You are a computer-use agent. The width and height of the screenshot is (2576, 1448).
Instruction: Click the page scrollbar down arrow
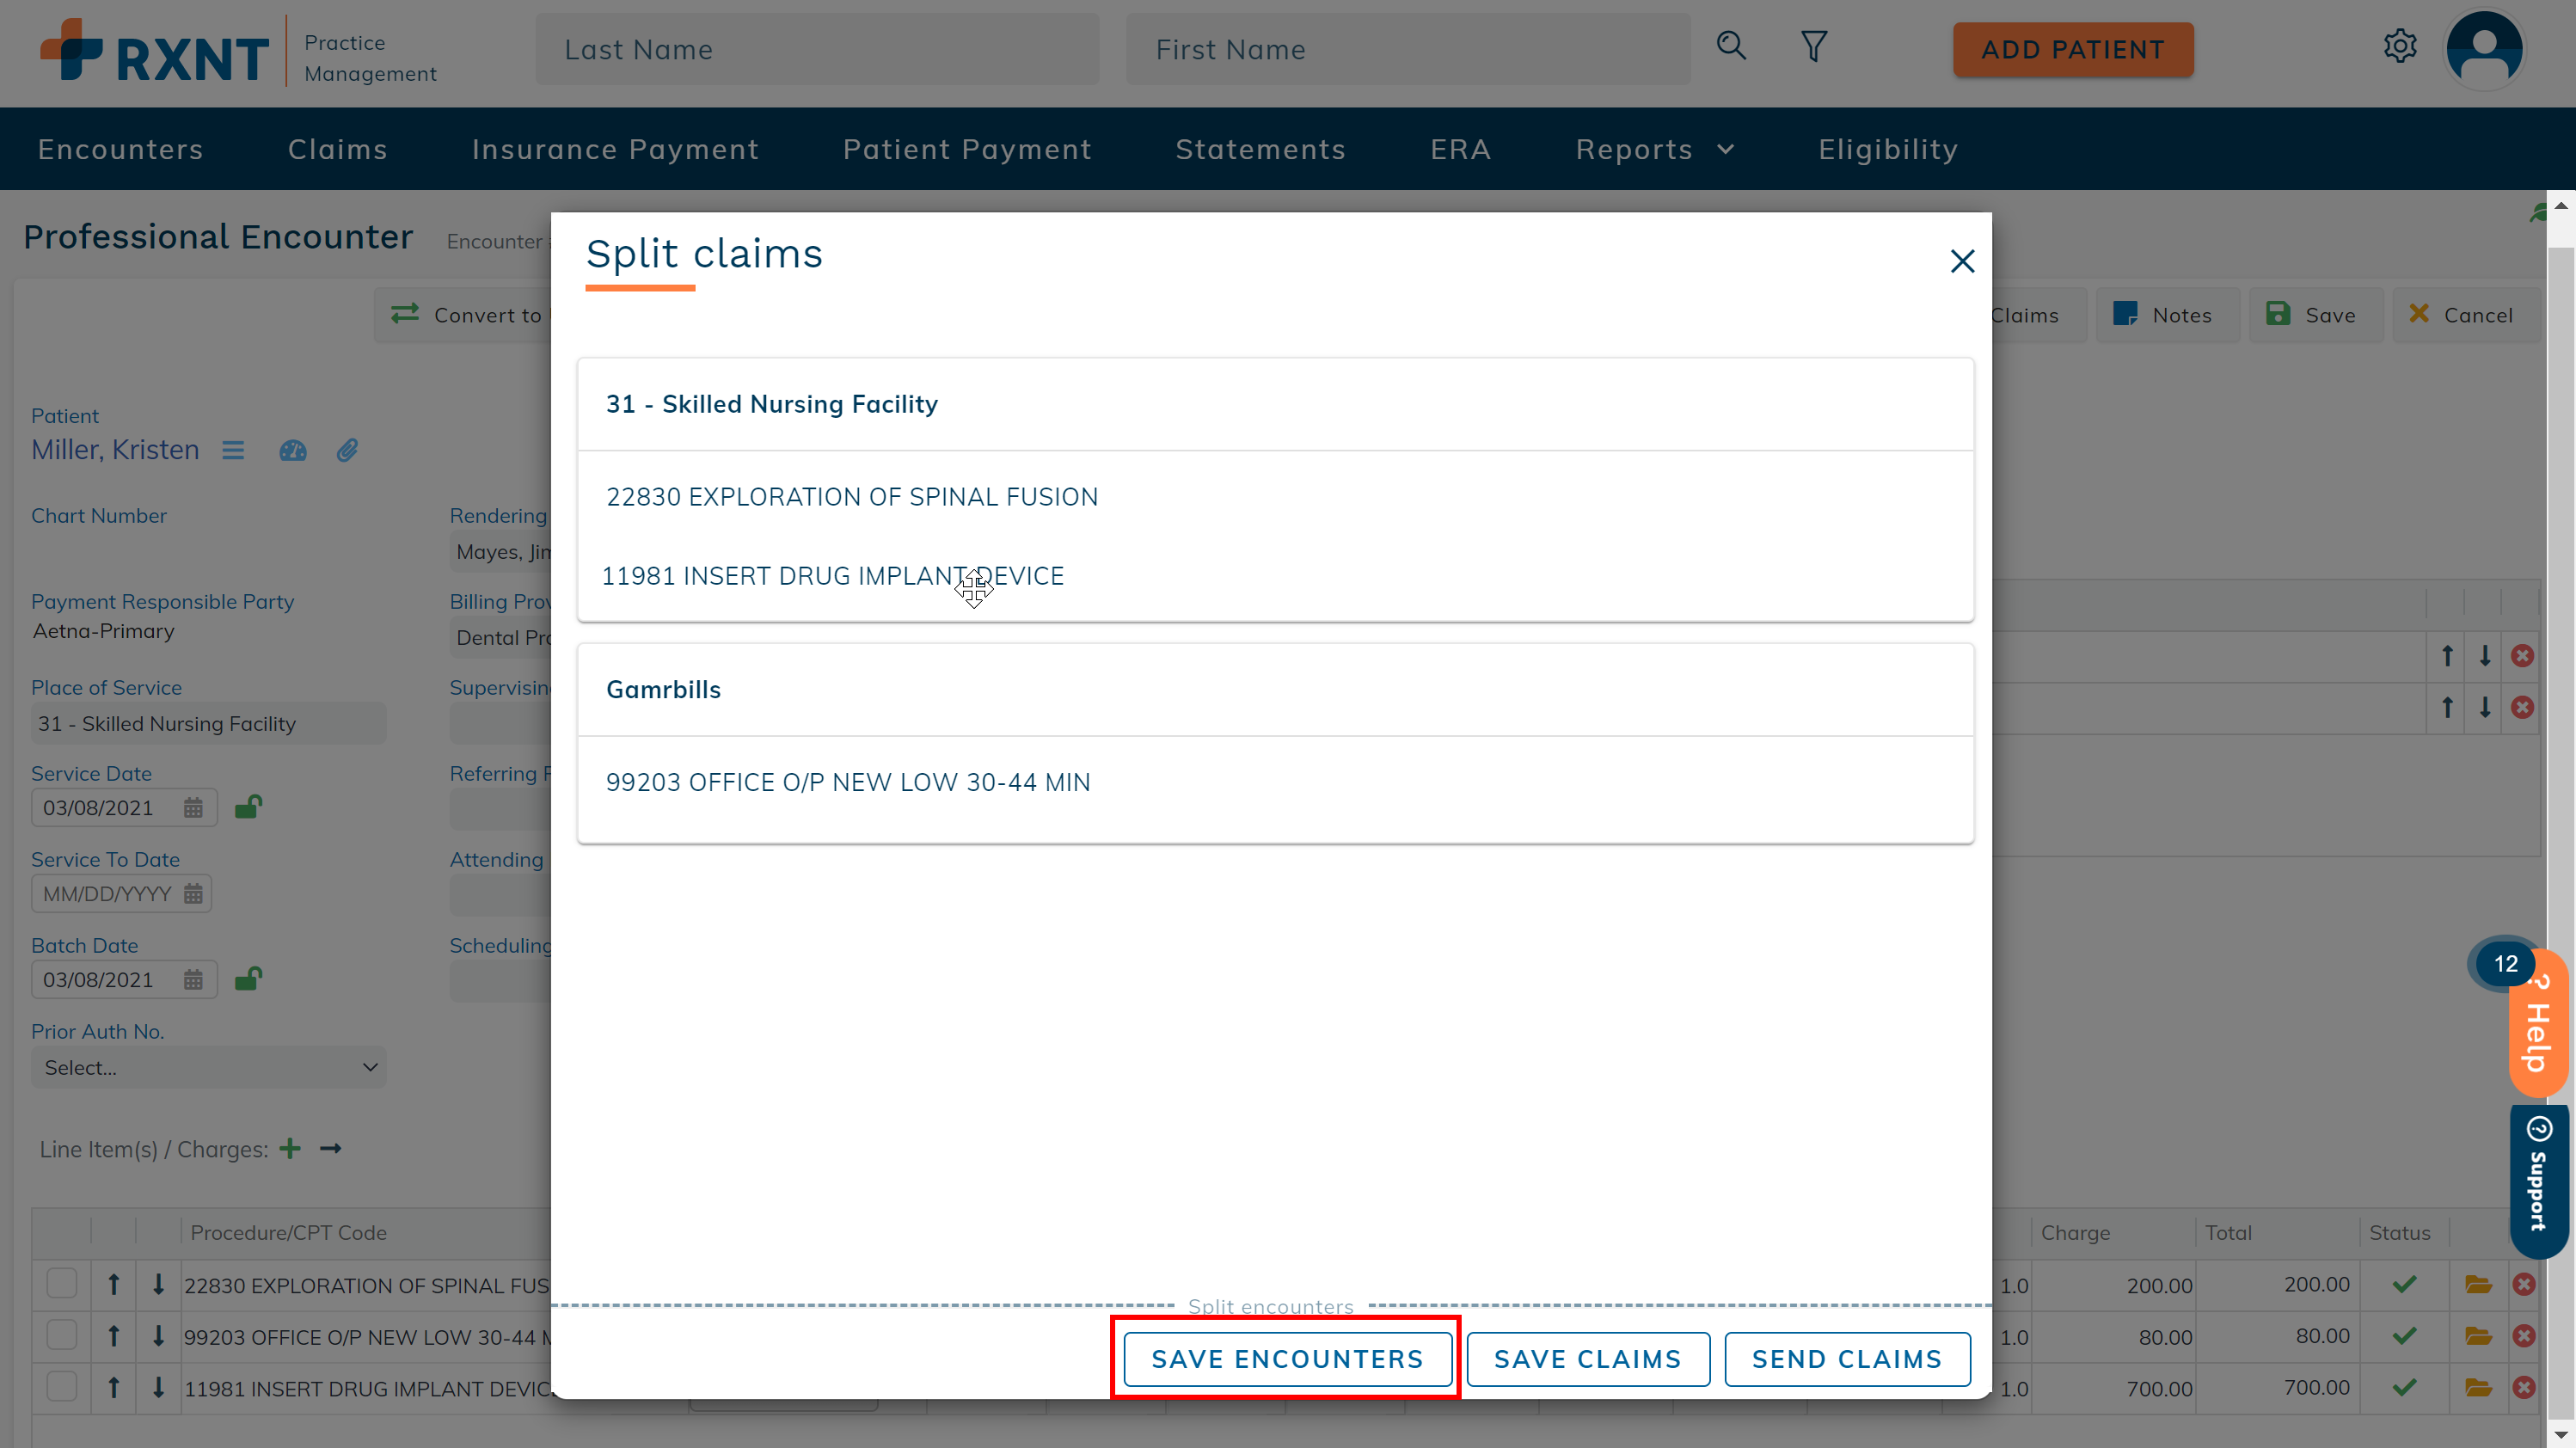pos(2560,1435)
